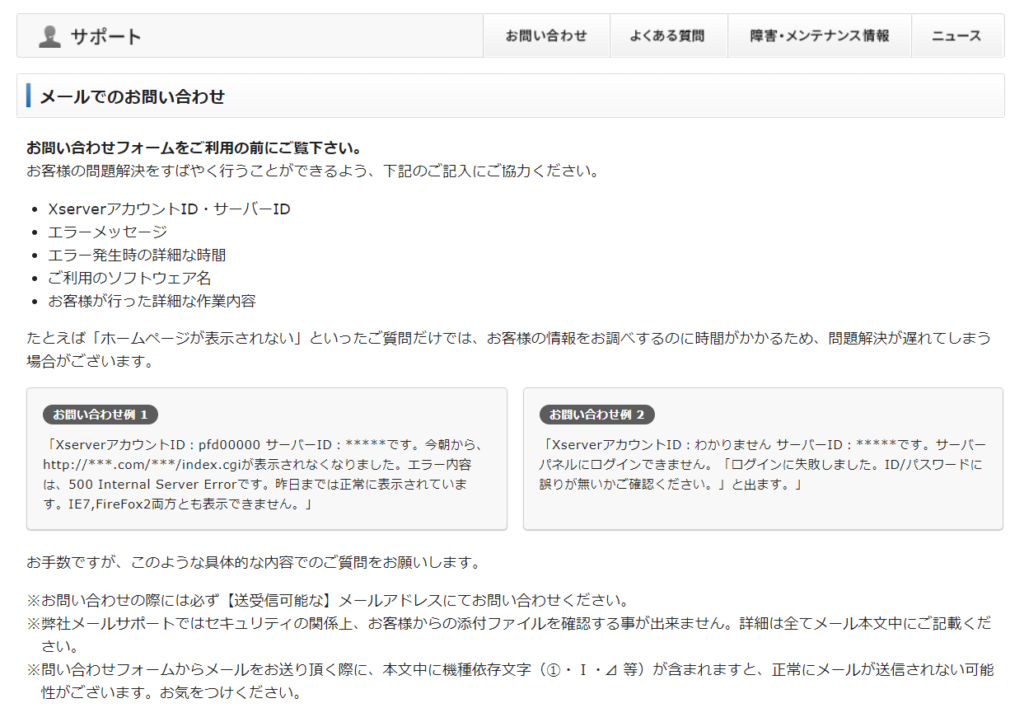Click the ご利用のソフトウェア名 list item

pos(129,278)
